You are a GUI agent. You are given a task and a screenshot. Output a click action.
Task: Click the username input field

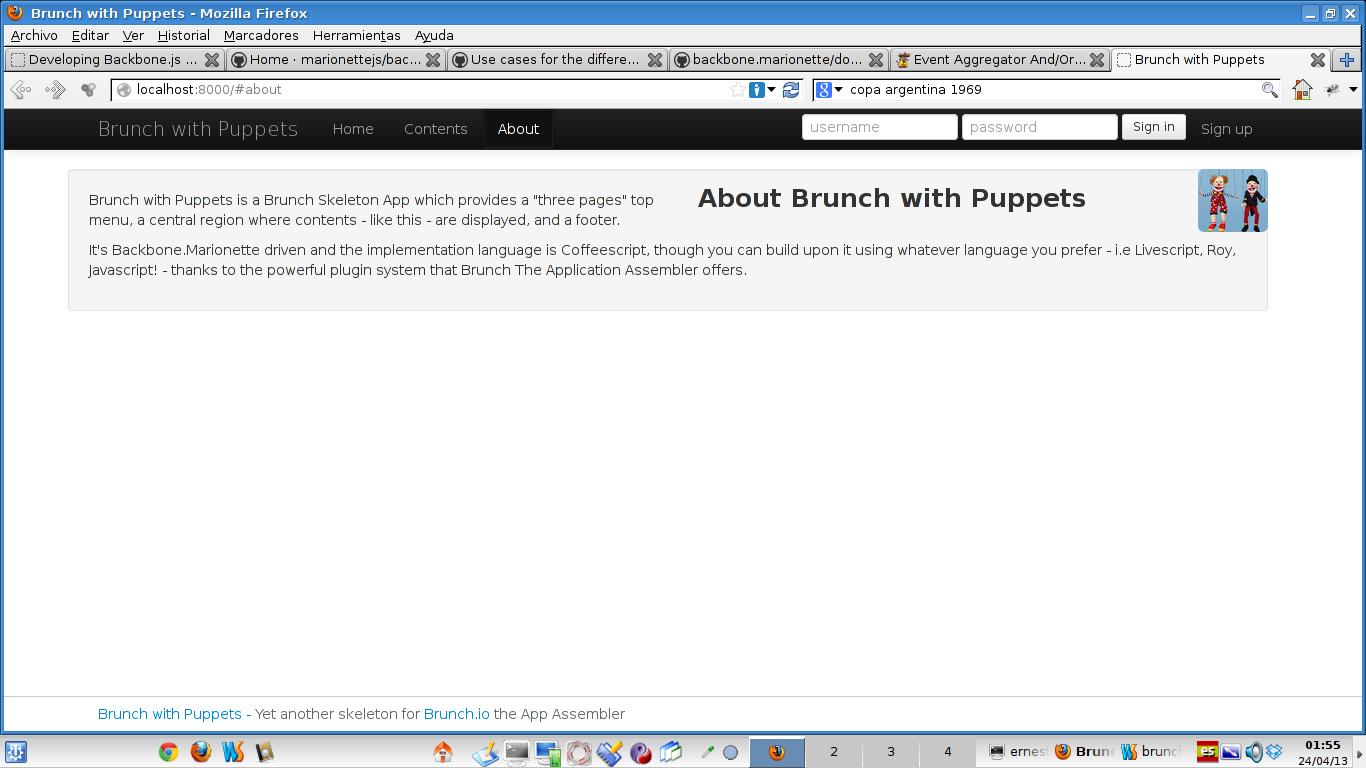pos(879,127)
